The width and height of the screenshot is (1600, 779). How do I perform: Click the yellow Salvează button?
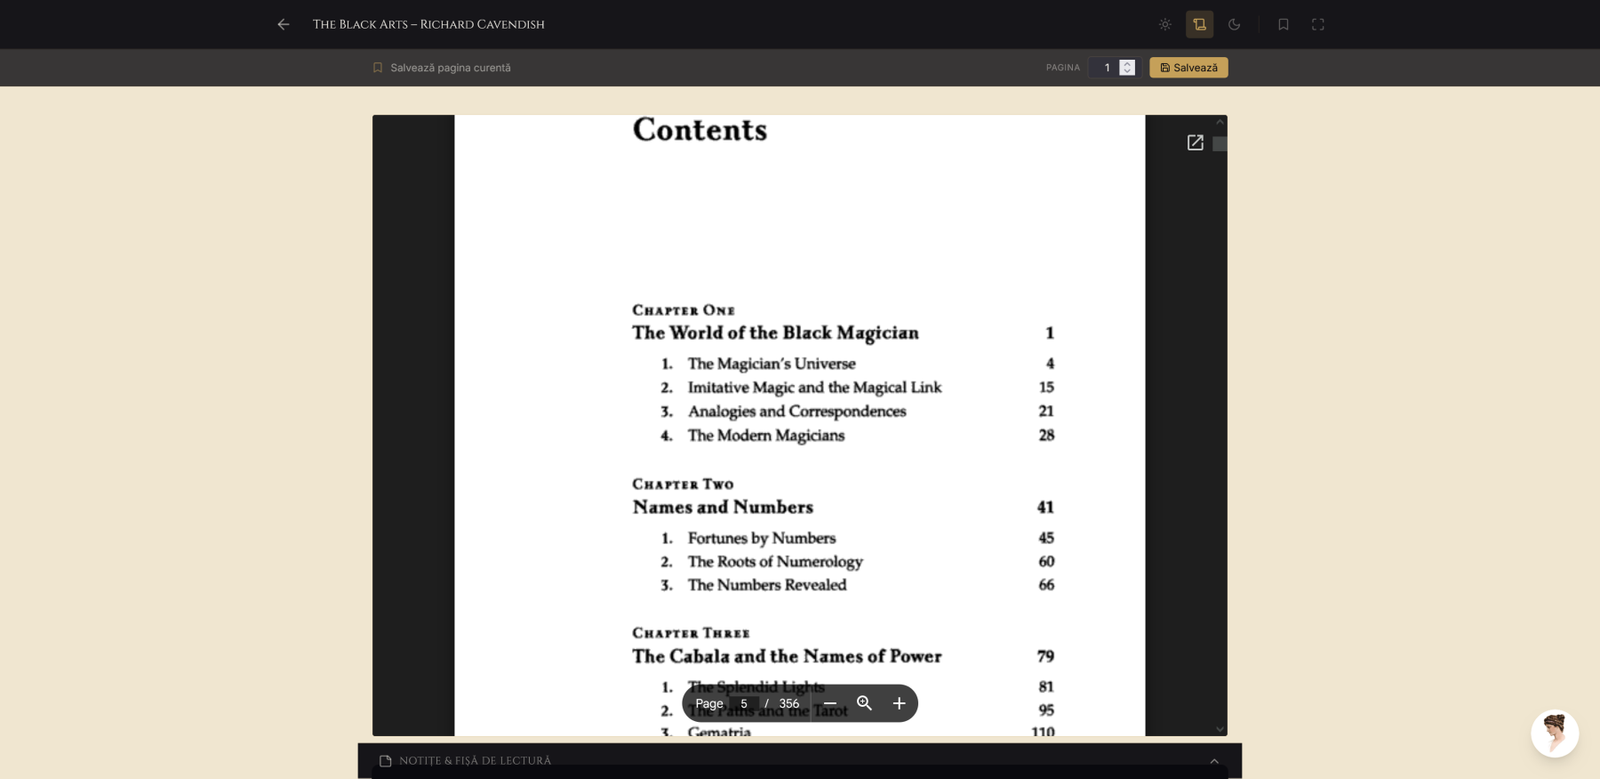1189,68
